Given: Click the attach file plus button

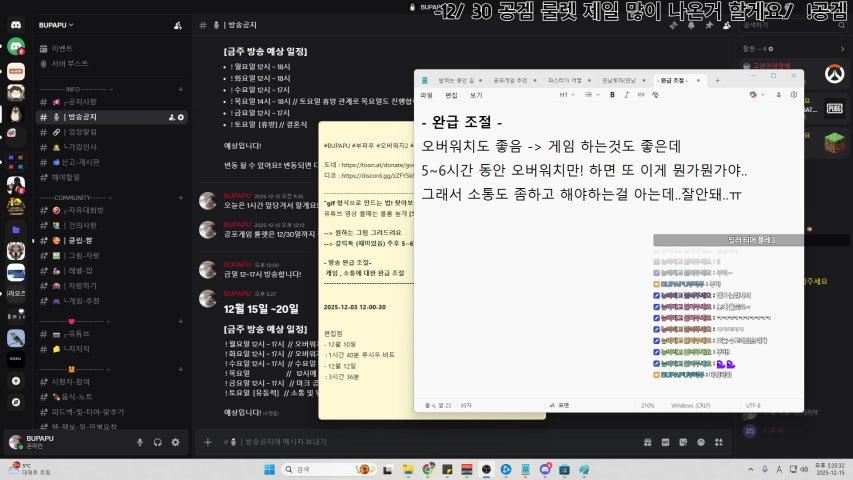Looking at the screenshot, I should pos(207,441).
